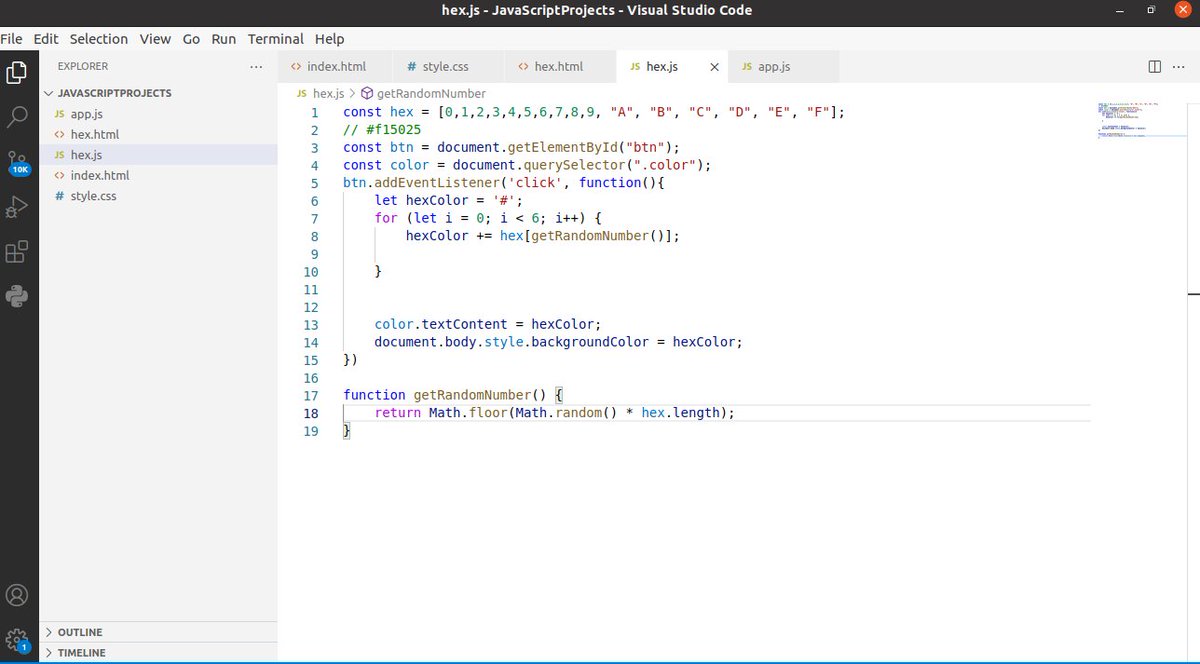The height and width of the screenshot is (664, 1200).
Task: Click Math.floor on line 18
Action: coord(468,413)
